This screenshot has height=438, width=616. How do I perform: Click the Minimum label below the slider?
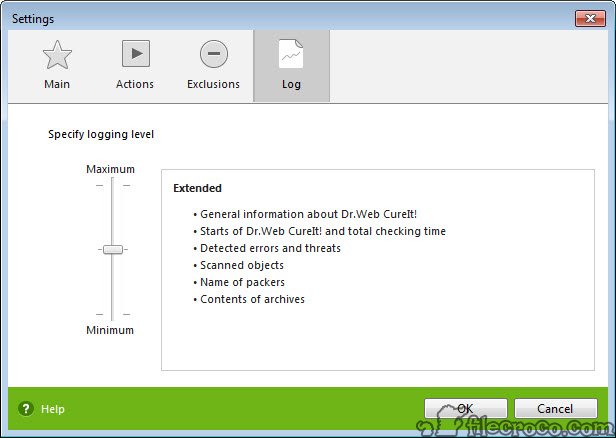pyautogui.click(x=110, y=330)
